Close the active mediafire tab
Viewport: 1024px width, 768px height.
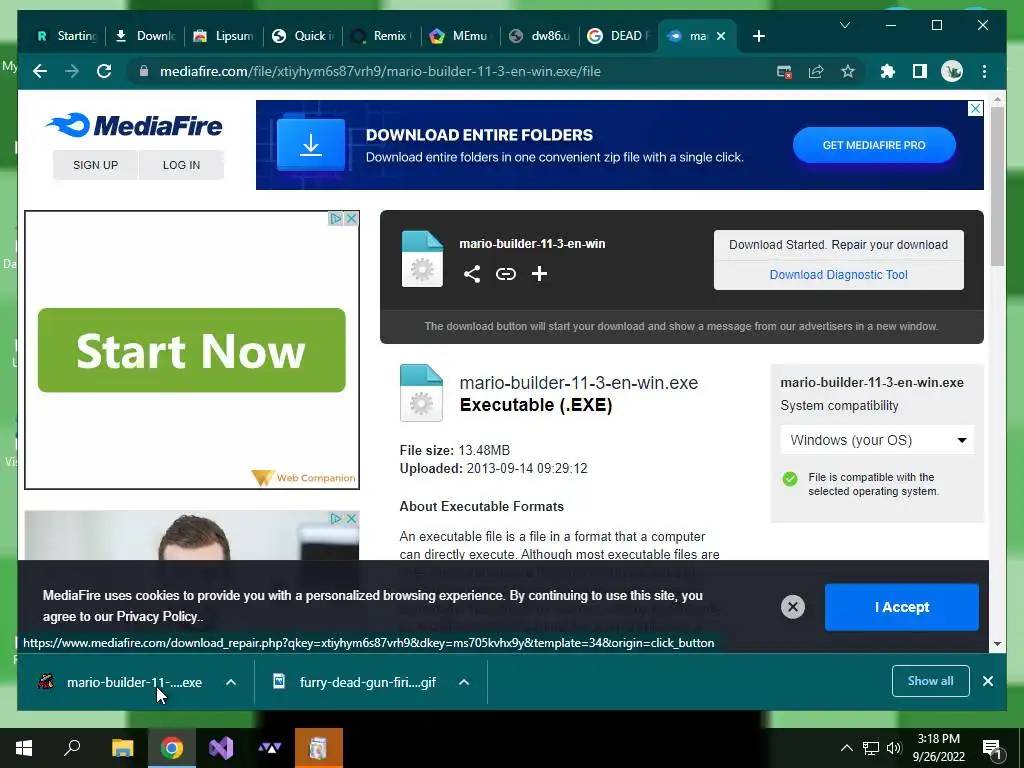721,36
